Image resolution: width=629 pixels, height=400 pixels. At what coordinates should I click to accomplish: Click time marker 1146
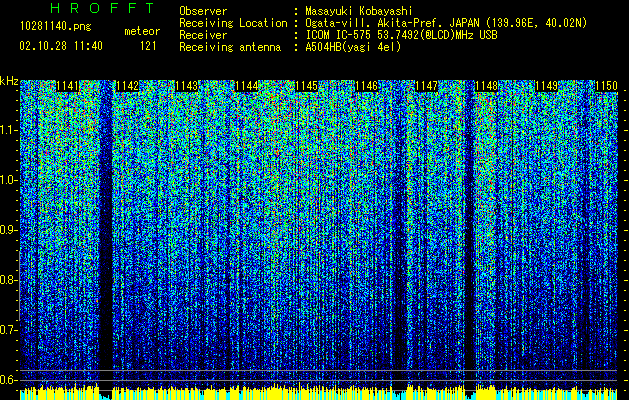click(x=367, y=86)
